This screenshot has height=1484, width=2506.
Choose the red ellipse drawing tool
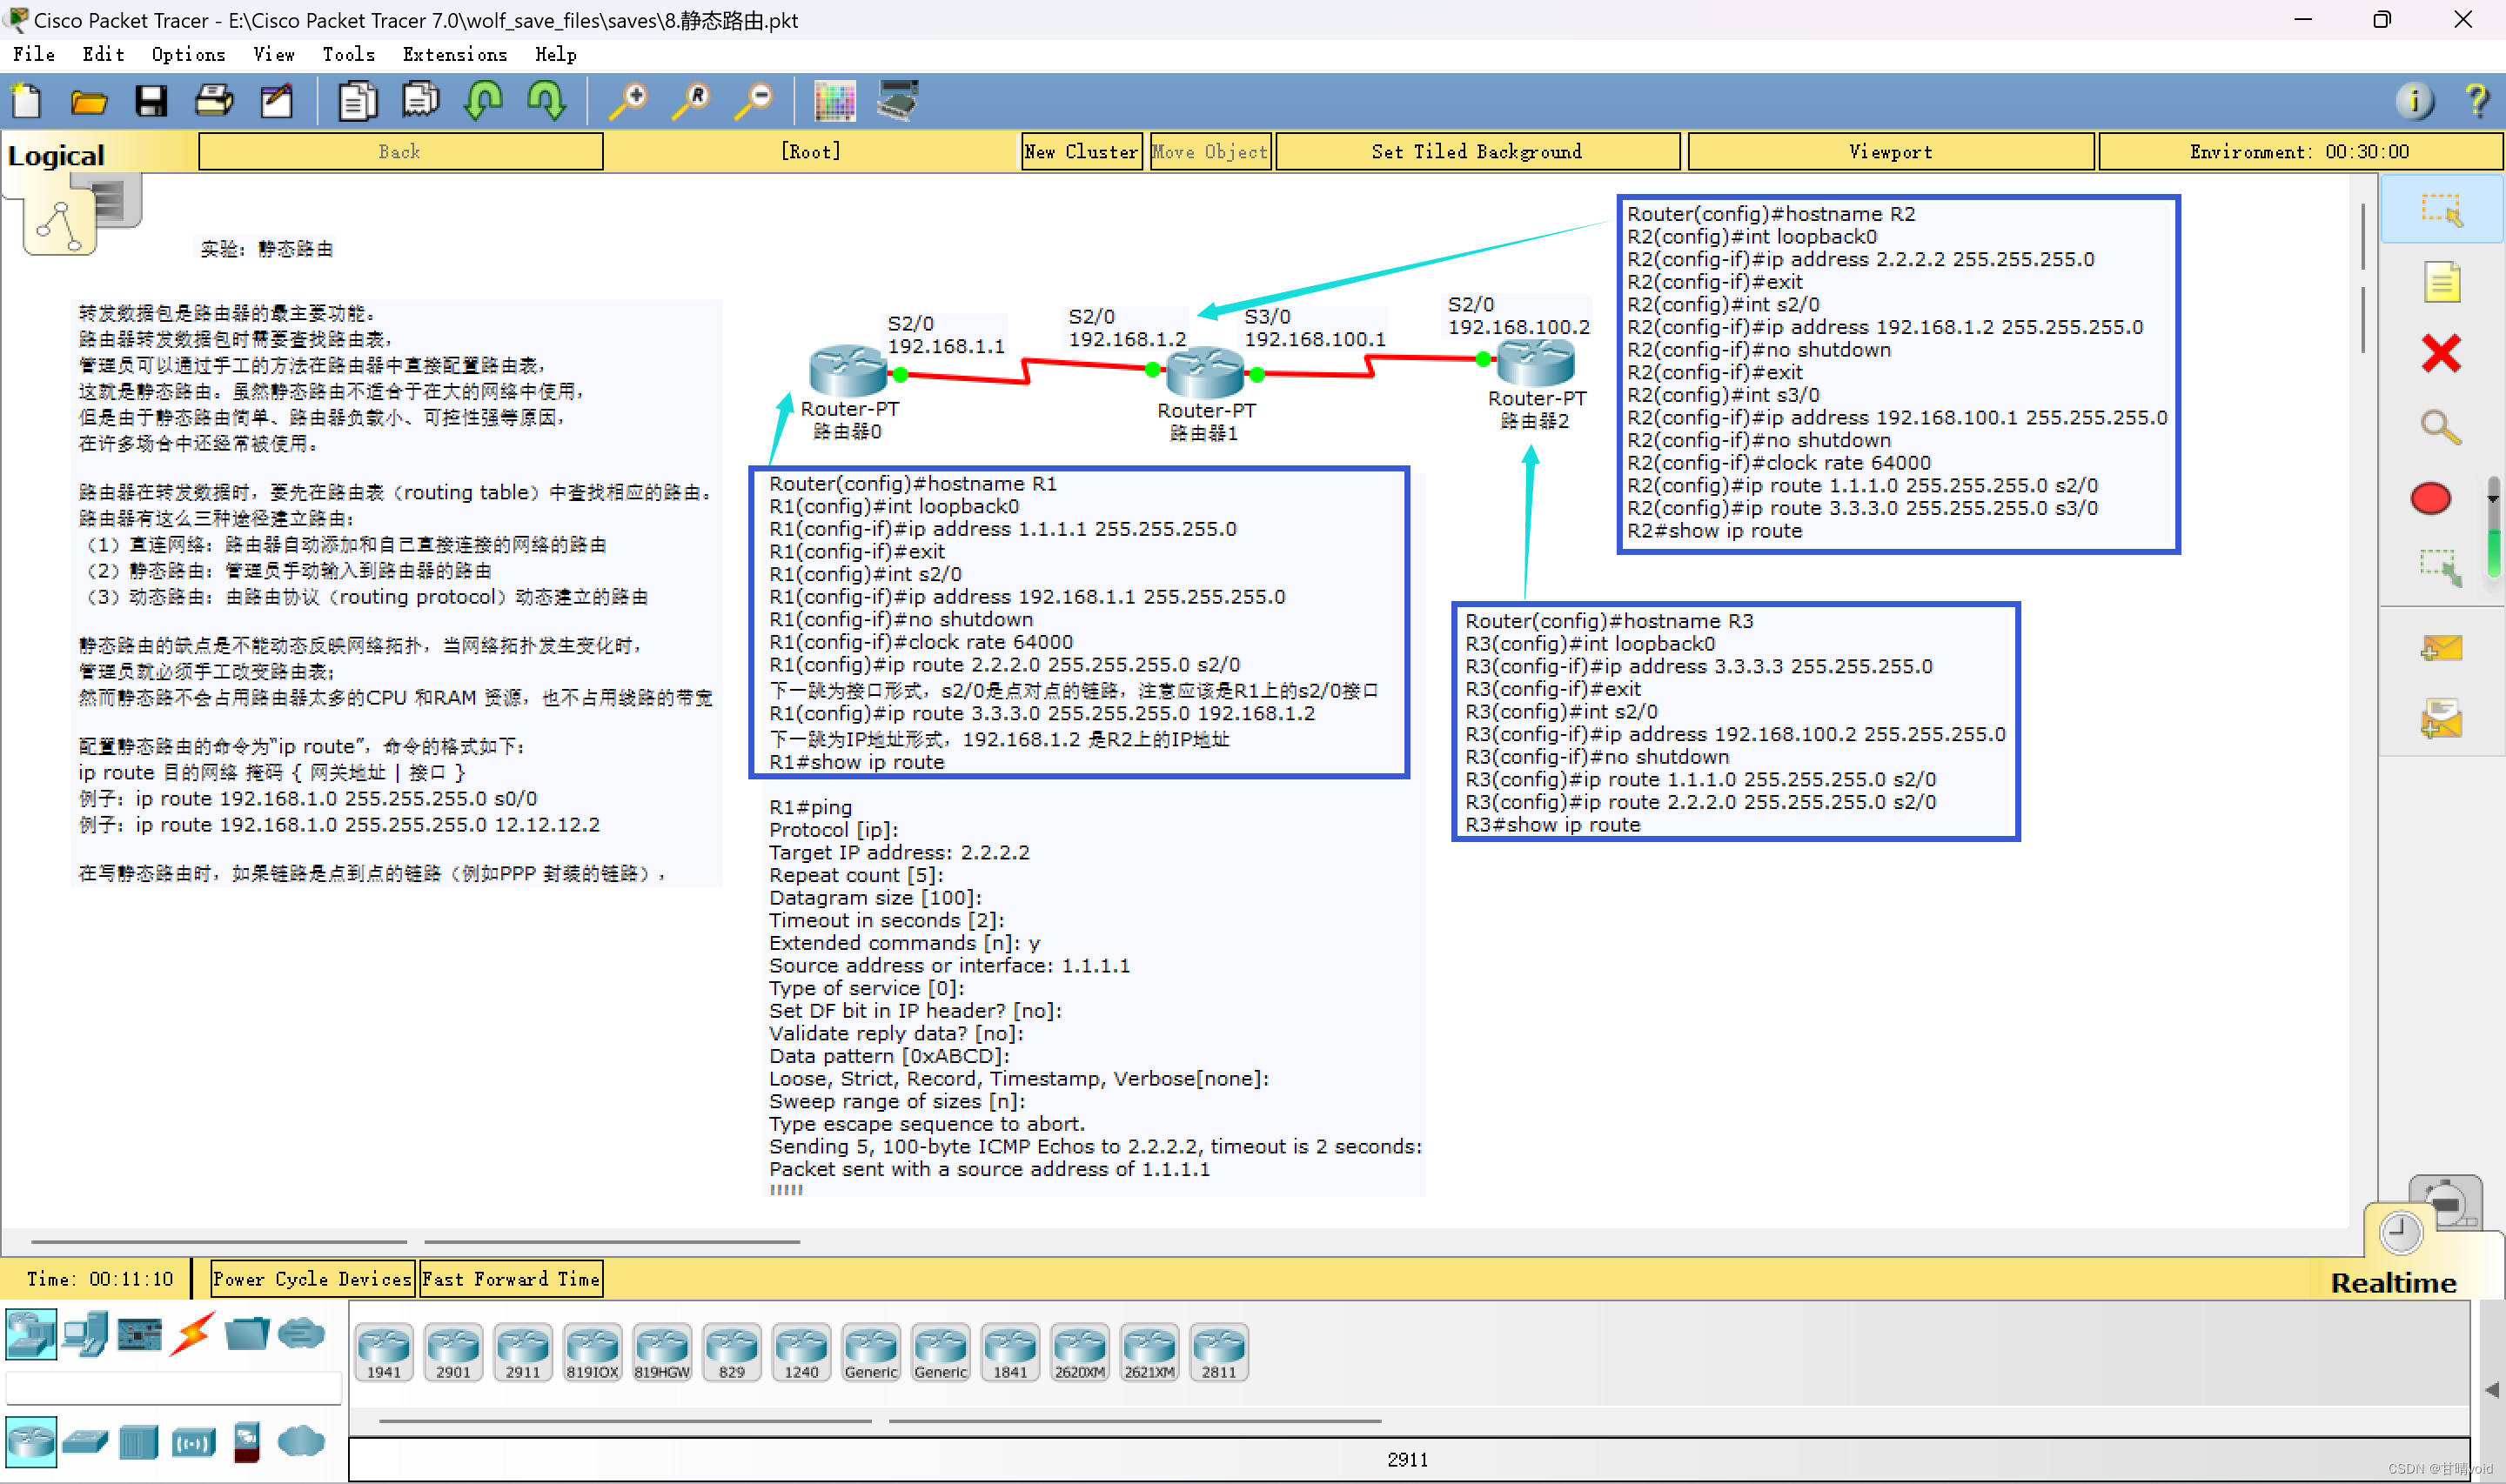tap(2431, 498)
